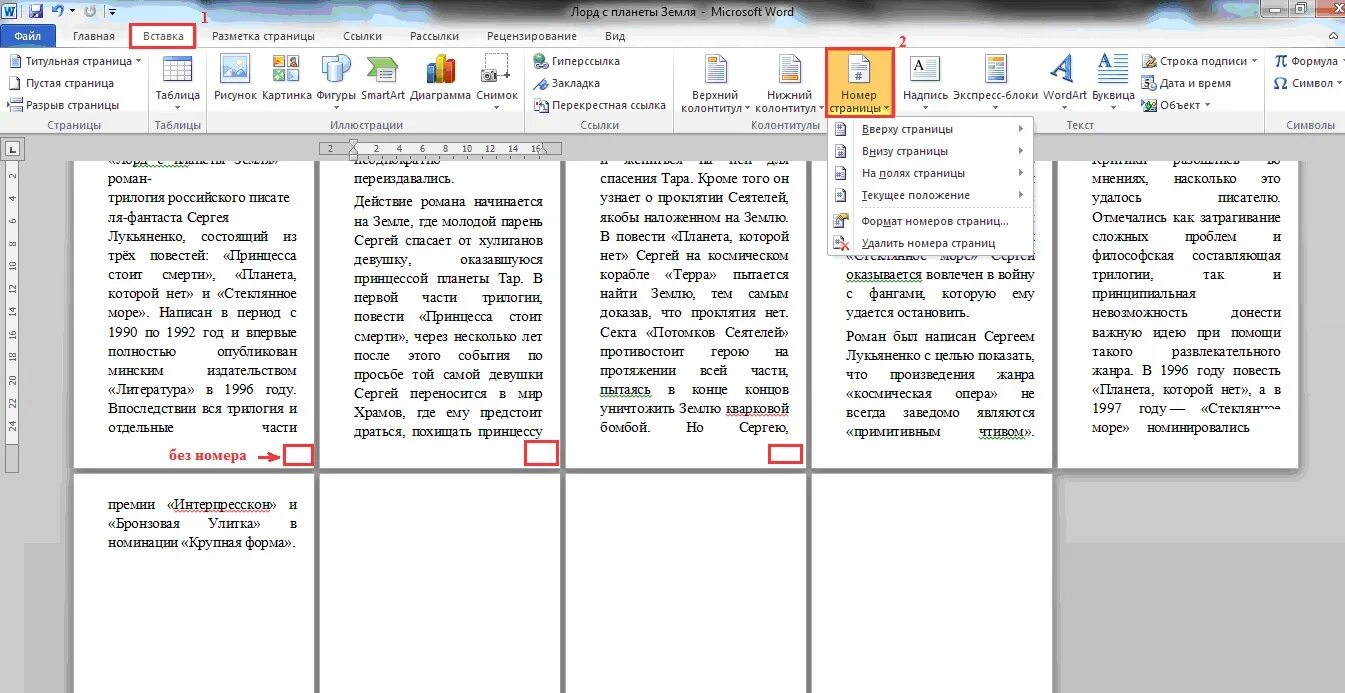Insert a Перекрестная ссылка cross-reference
The image size is (1345, 693).
pos(599,105)
